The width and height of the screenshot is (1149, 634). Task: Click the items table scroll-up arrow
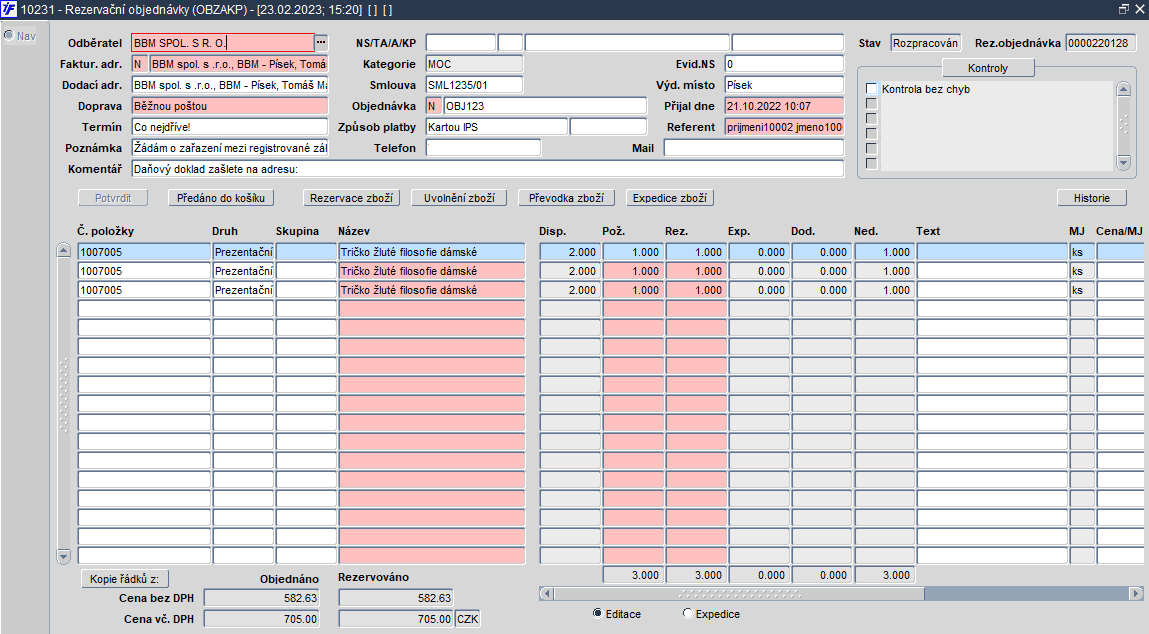pos(64,251)
